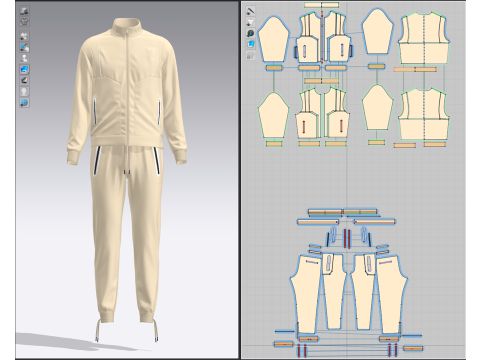Click the top cube icon in 3D window toolbar

coord(24,11)
